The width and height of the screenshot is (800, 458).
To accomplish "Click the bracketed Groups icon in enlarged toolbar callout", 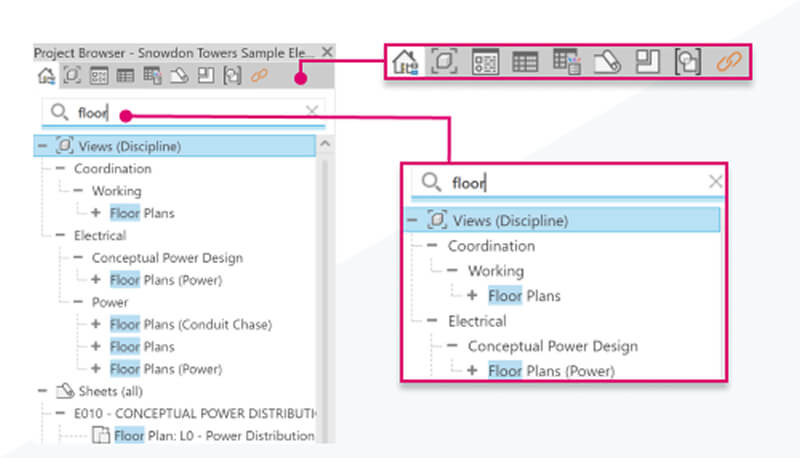I will coord(688,62).
